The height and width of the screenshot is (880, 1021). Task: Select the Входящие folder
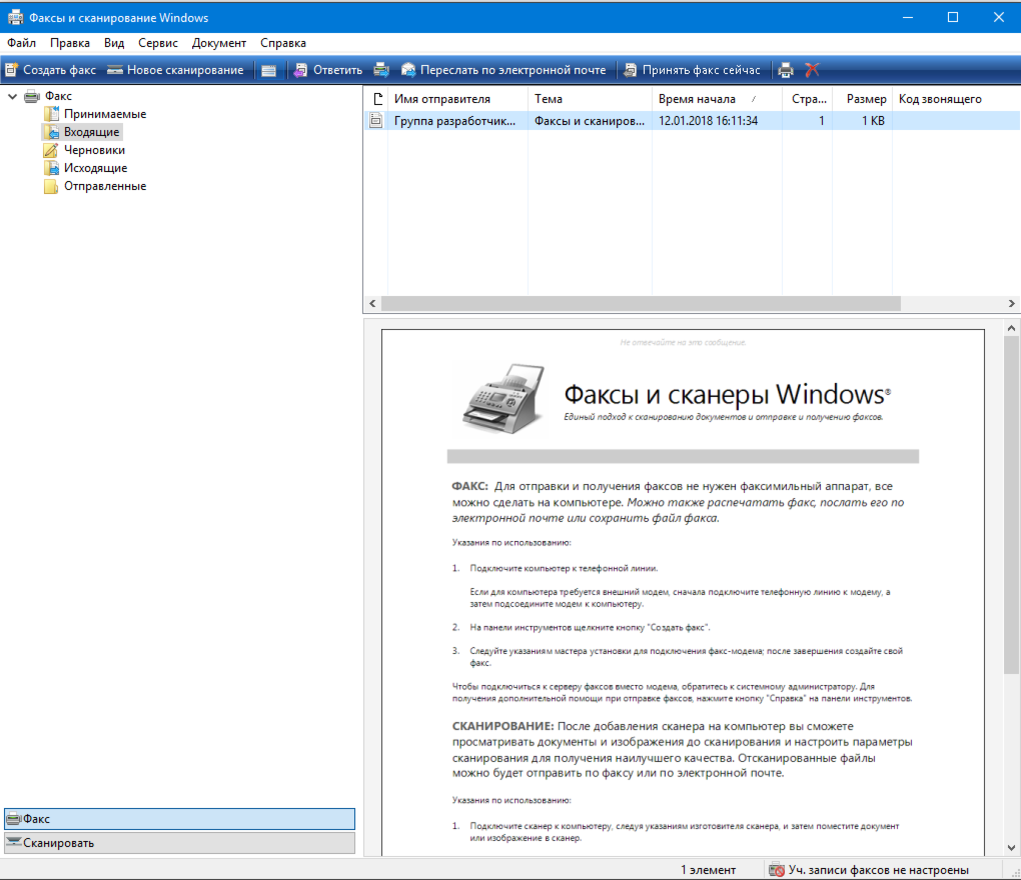pyautogui.click(x=92, y=132)
